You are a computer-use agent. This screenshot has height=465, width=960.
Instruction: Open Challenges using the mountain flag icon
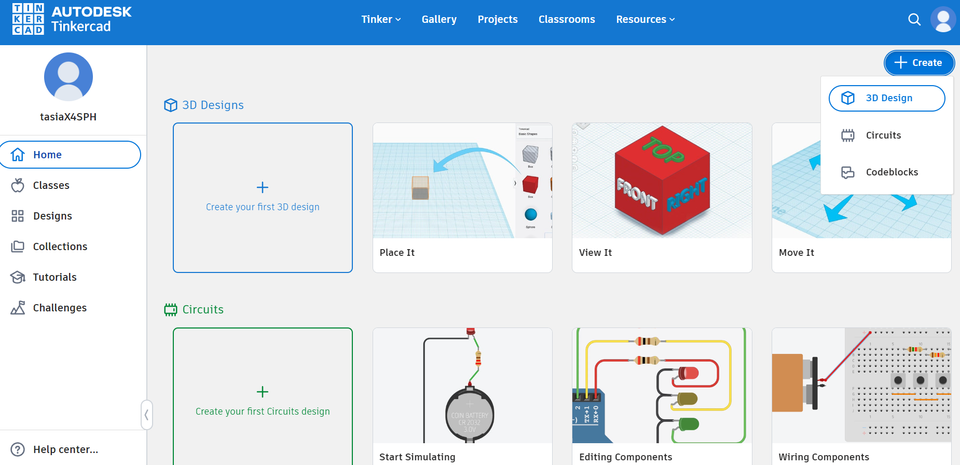pyautogui.click(x=18, y=308)
